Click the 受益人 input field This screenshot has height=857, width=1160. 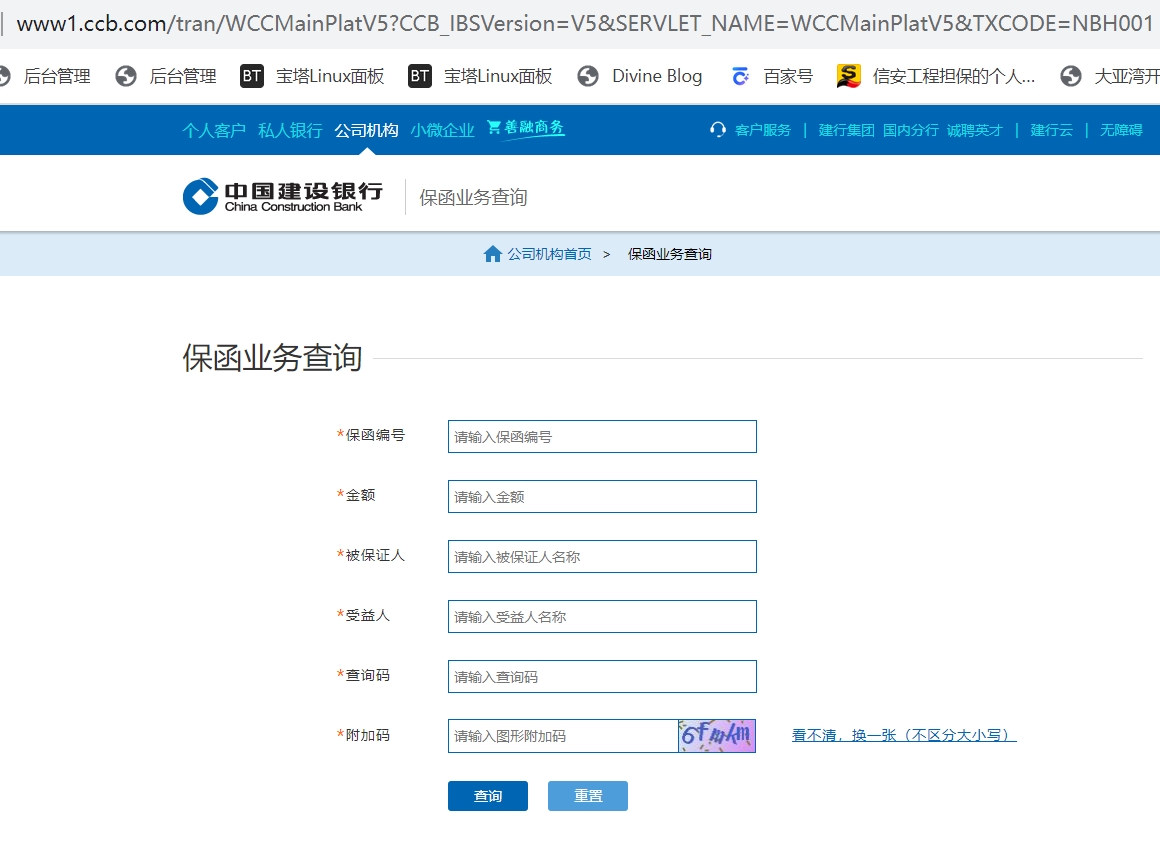[x=601, y=616]
